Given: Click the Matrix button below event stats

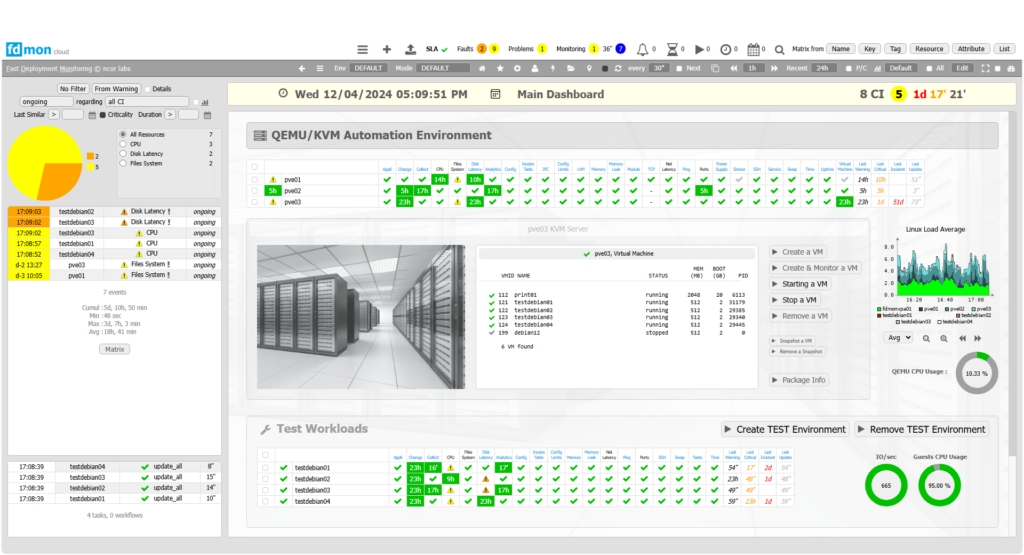Looking at the screenshot, I should 114,349.
